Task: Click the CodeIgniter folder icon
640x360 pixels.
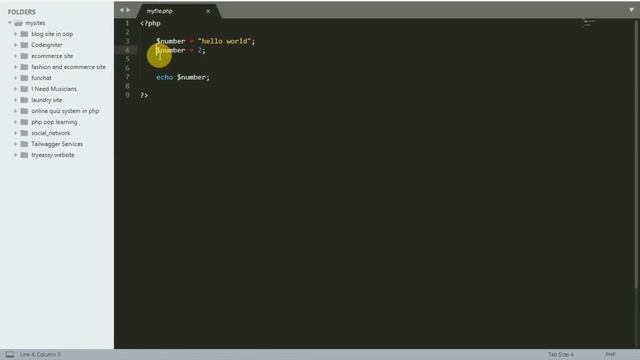Action: [x=24, y=45]
